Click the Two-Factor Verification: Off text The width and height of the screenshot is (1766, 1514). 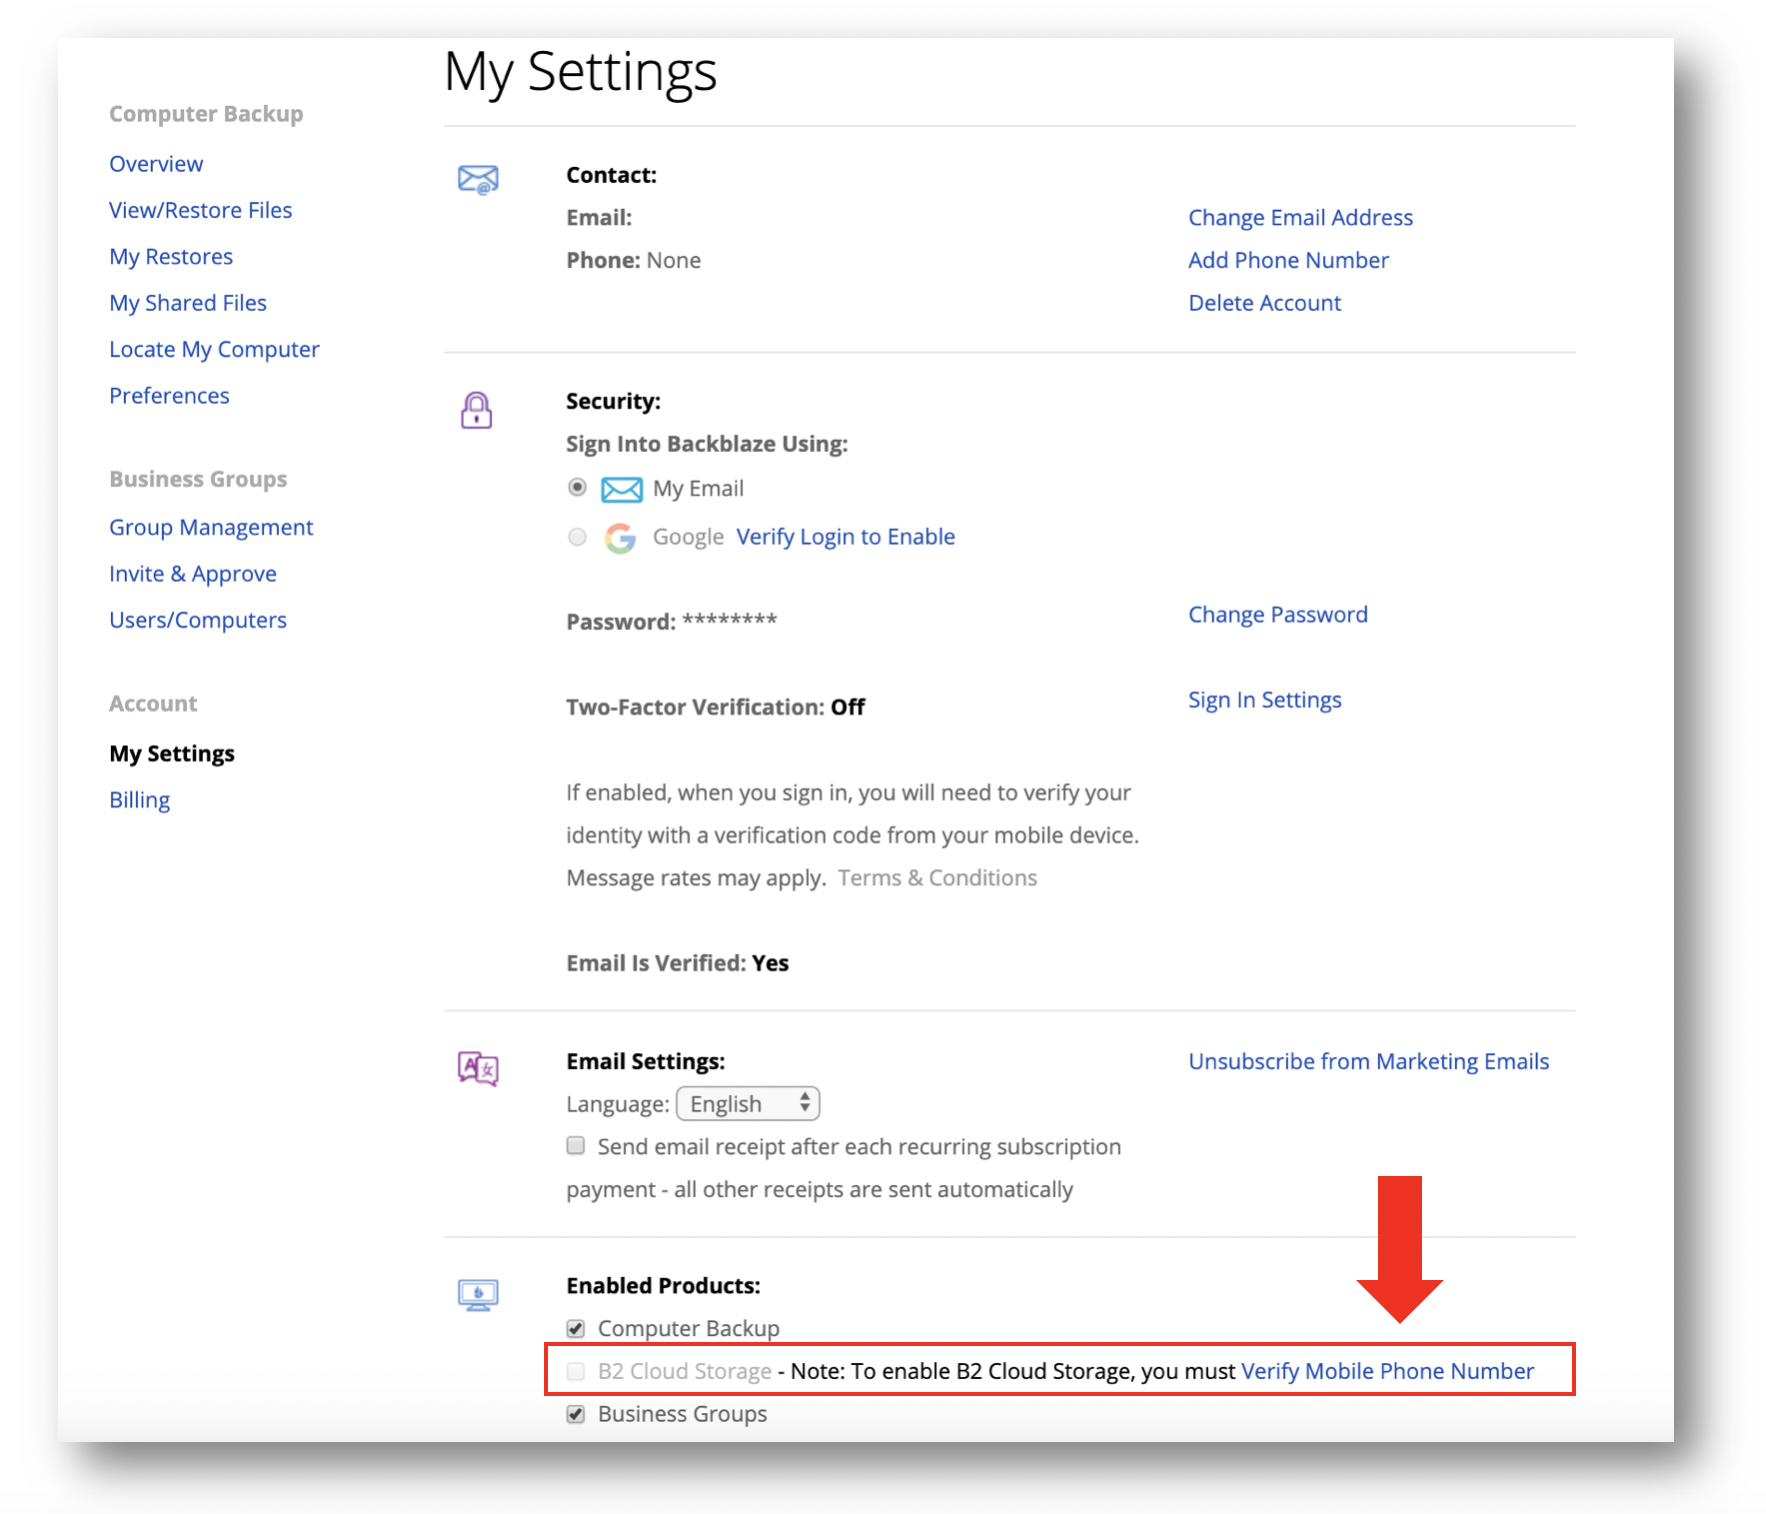(715, 707)
